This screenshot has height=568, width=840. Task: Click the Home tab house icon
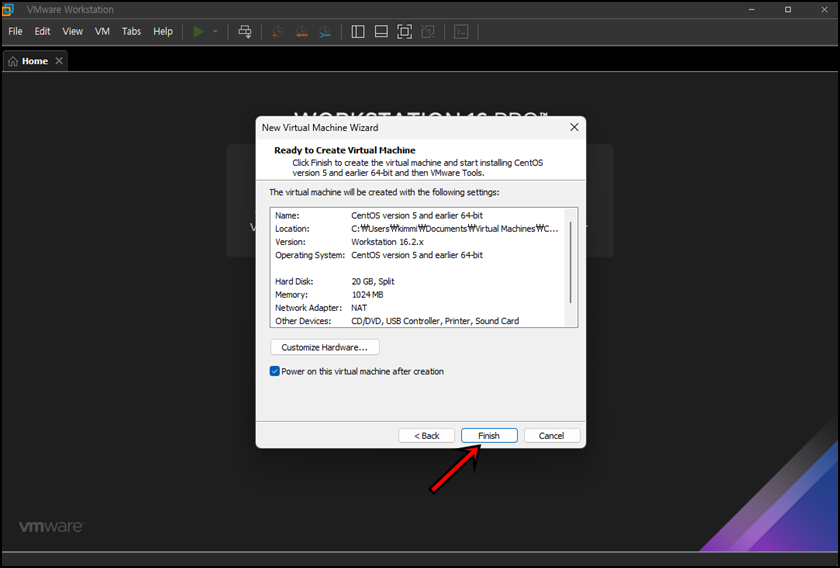click(13, 61)
